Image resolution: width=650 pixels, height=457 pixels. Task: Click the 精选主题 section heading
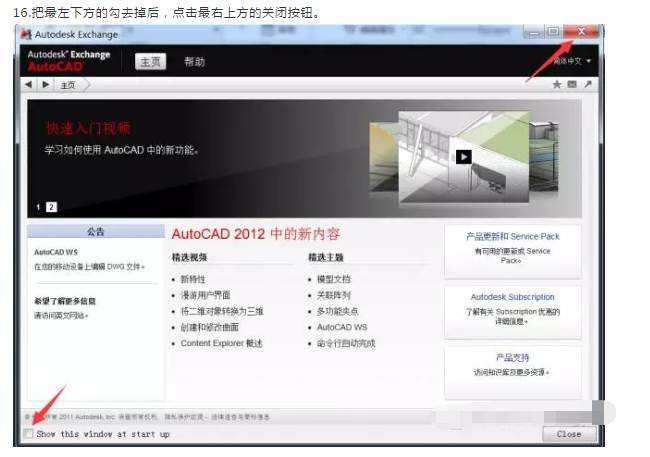[x=326, y=257]
